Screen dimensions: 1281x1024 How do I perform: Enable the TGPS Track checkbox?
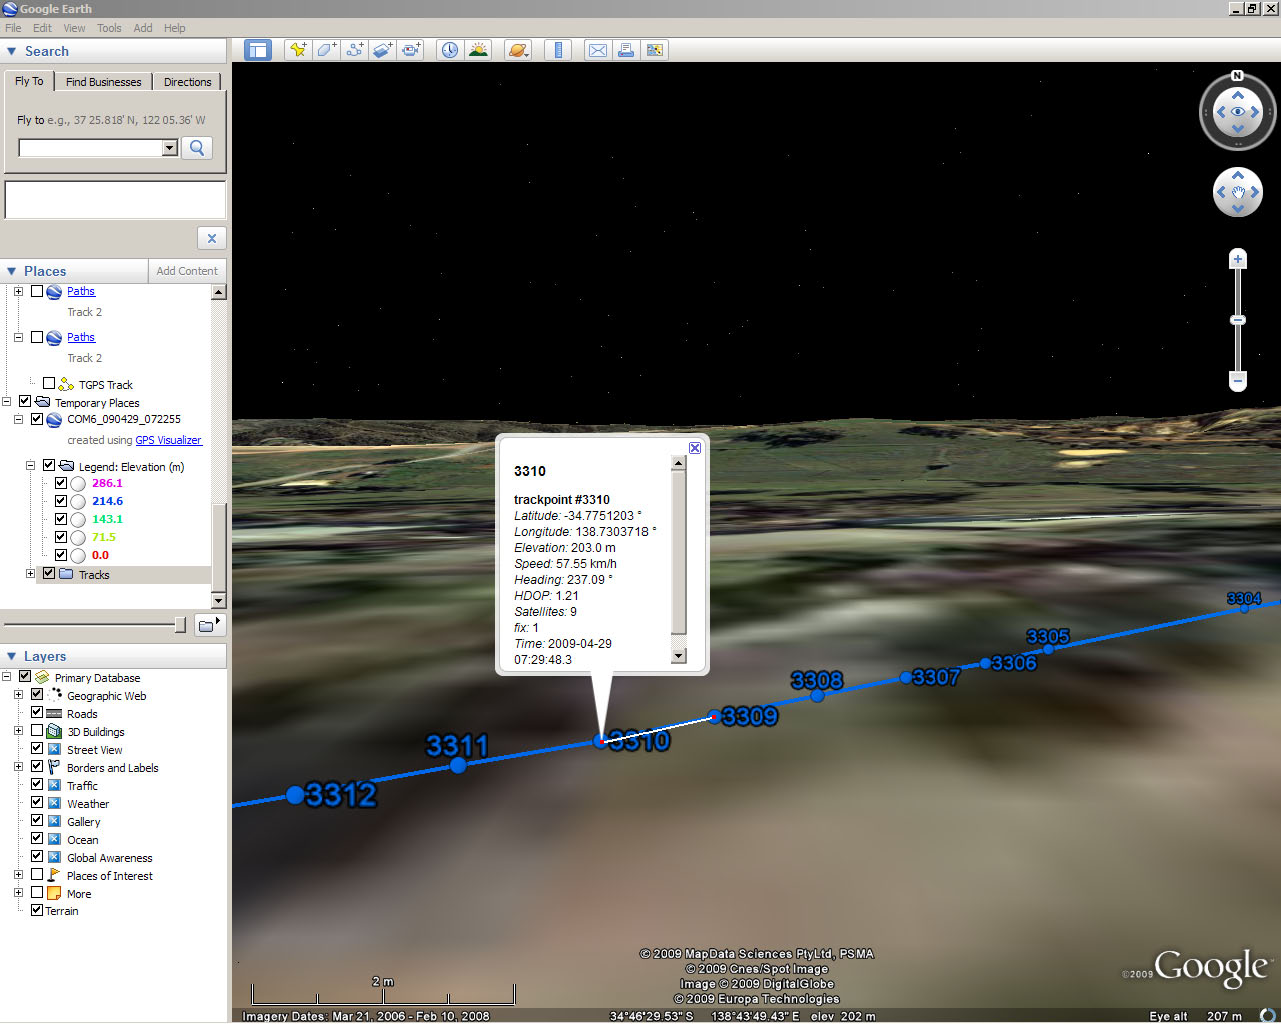pyautogui.click(x=49, y=383)
